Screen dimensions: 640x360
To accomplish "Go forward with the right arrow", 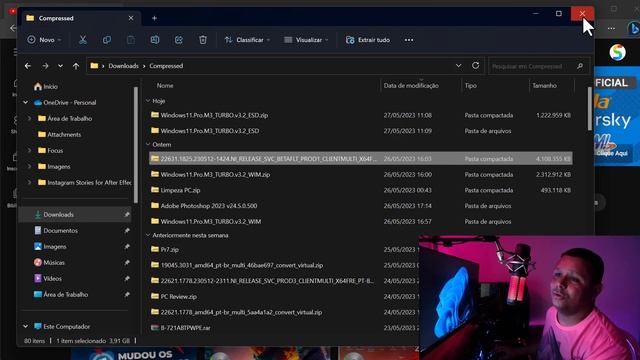I will tap(45, 66).
